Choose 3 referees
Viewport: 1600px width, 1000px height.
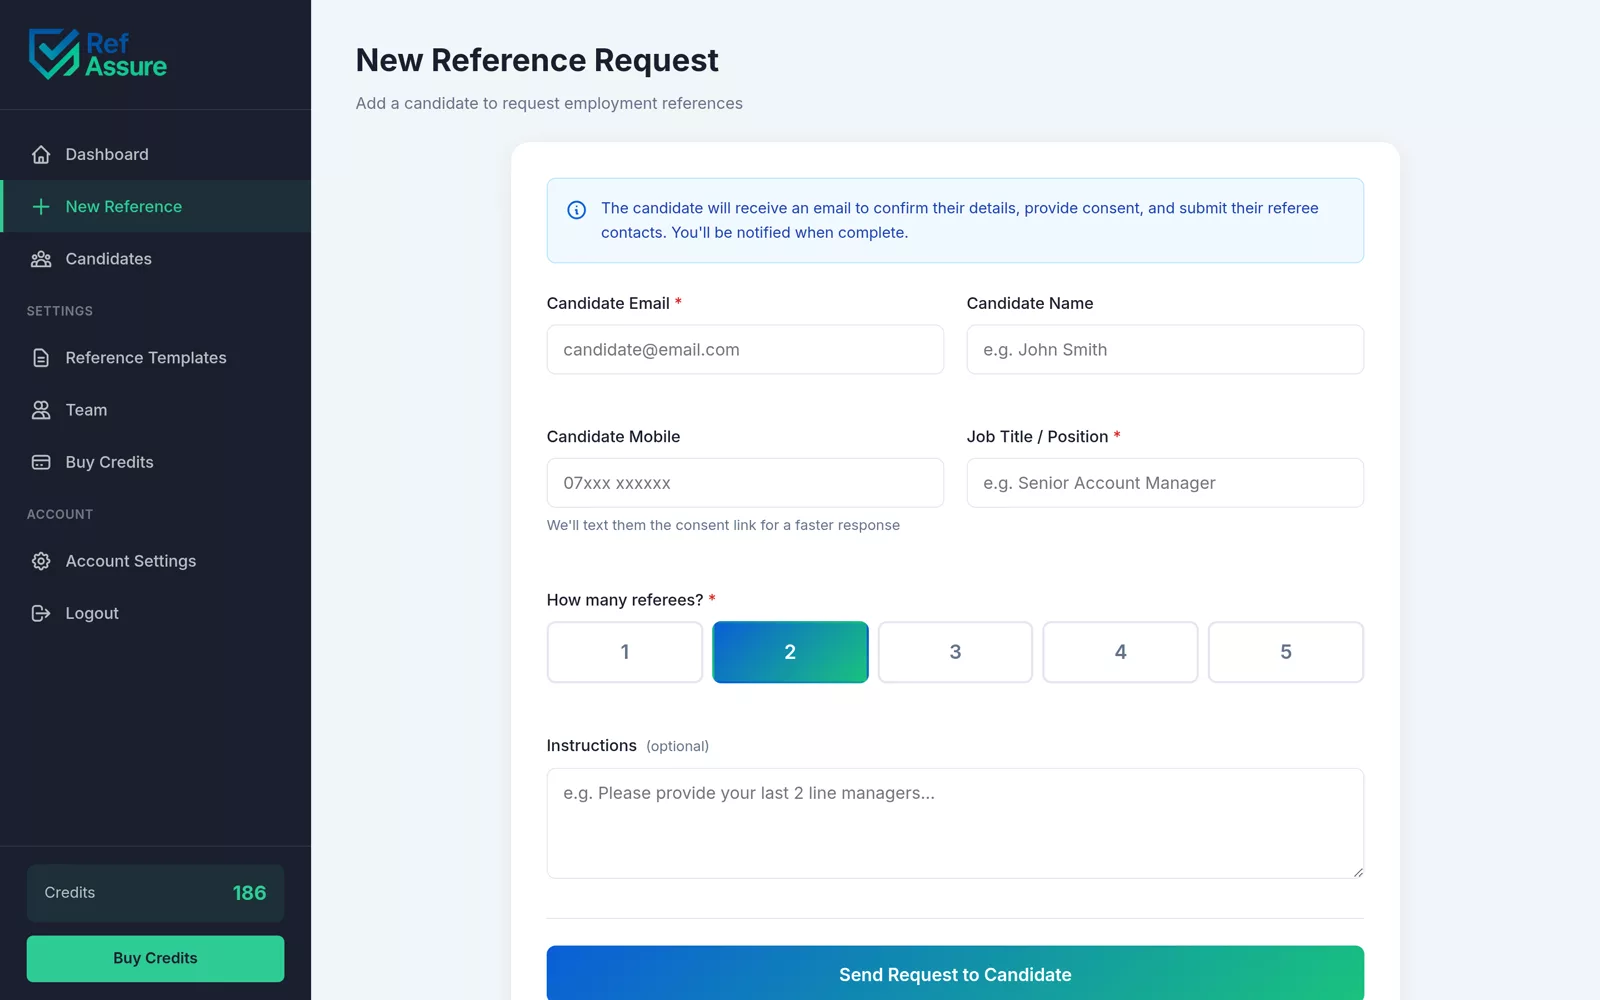(x=955, y=652)
